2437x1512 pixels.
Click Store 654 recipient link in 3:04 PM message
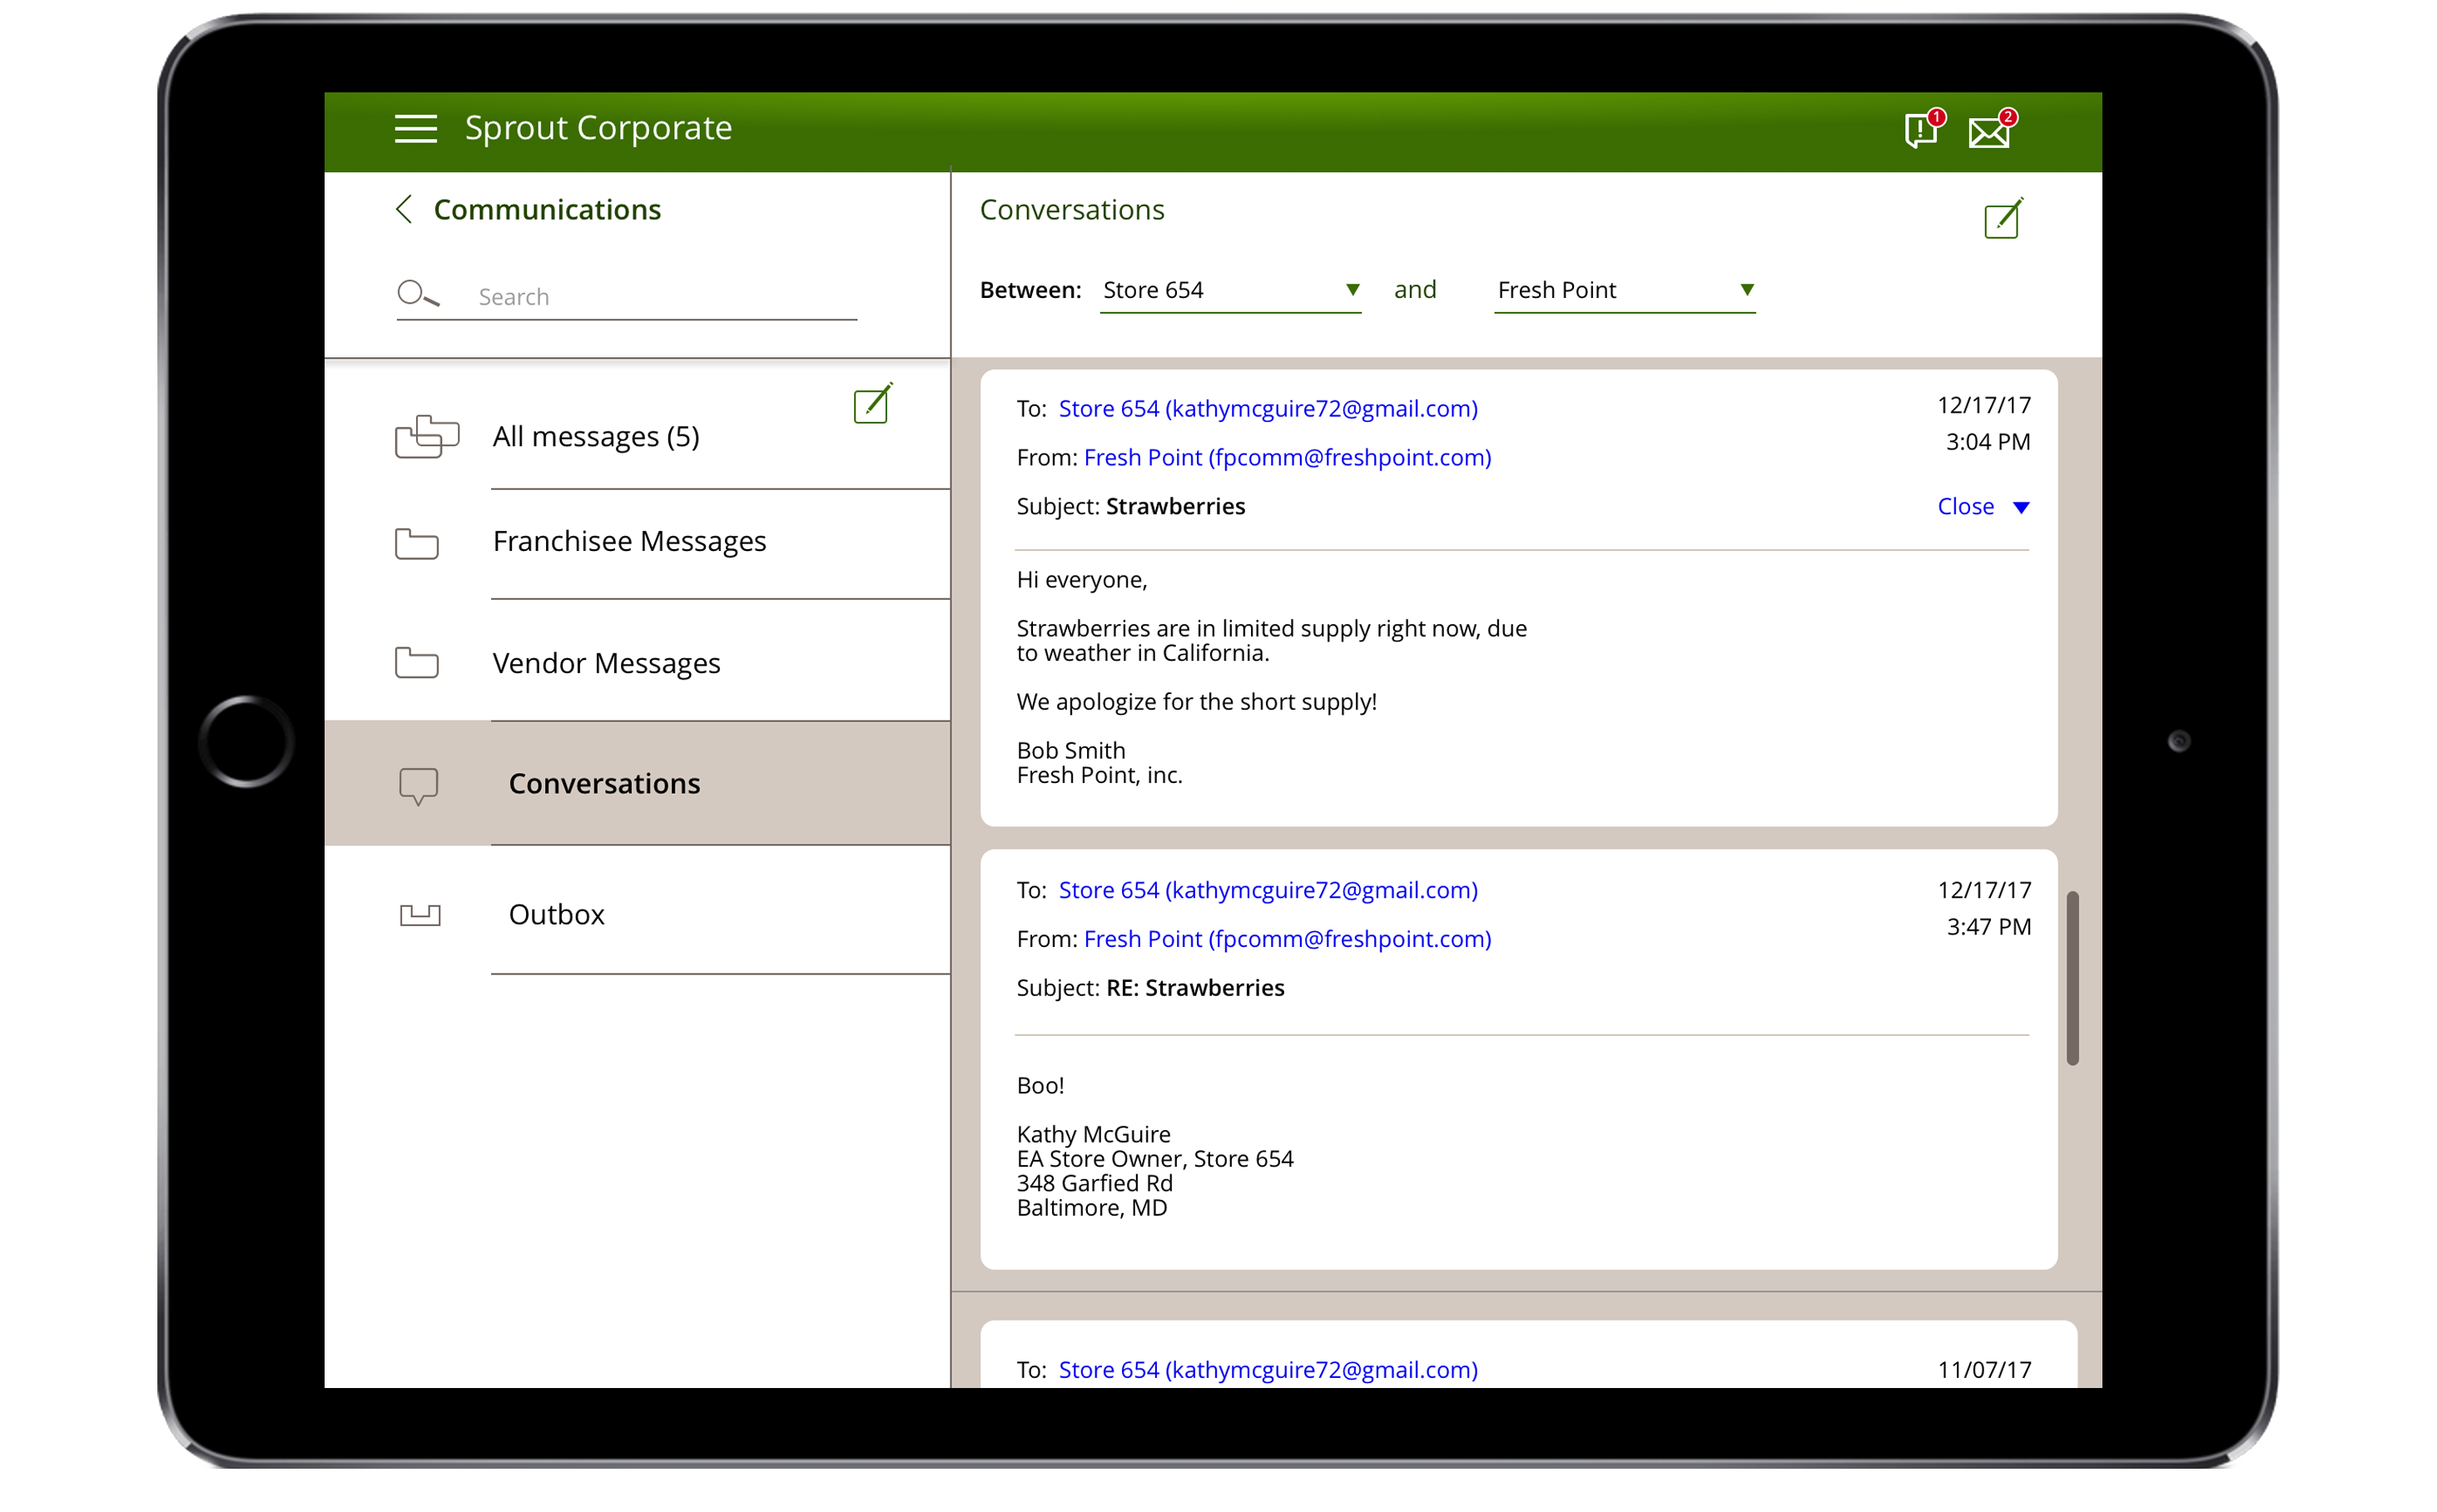click(1268, 409)
